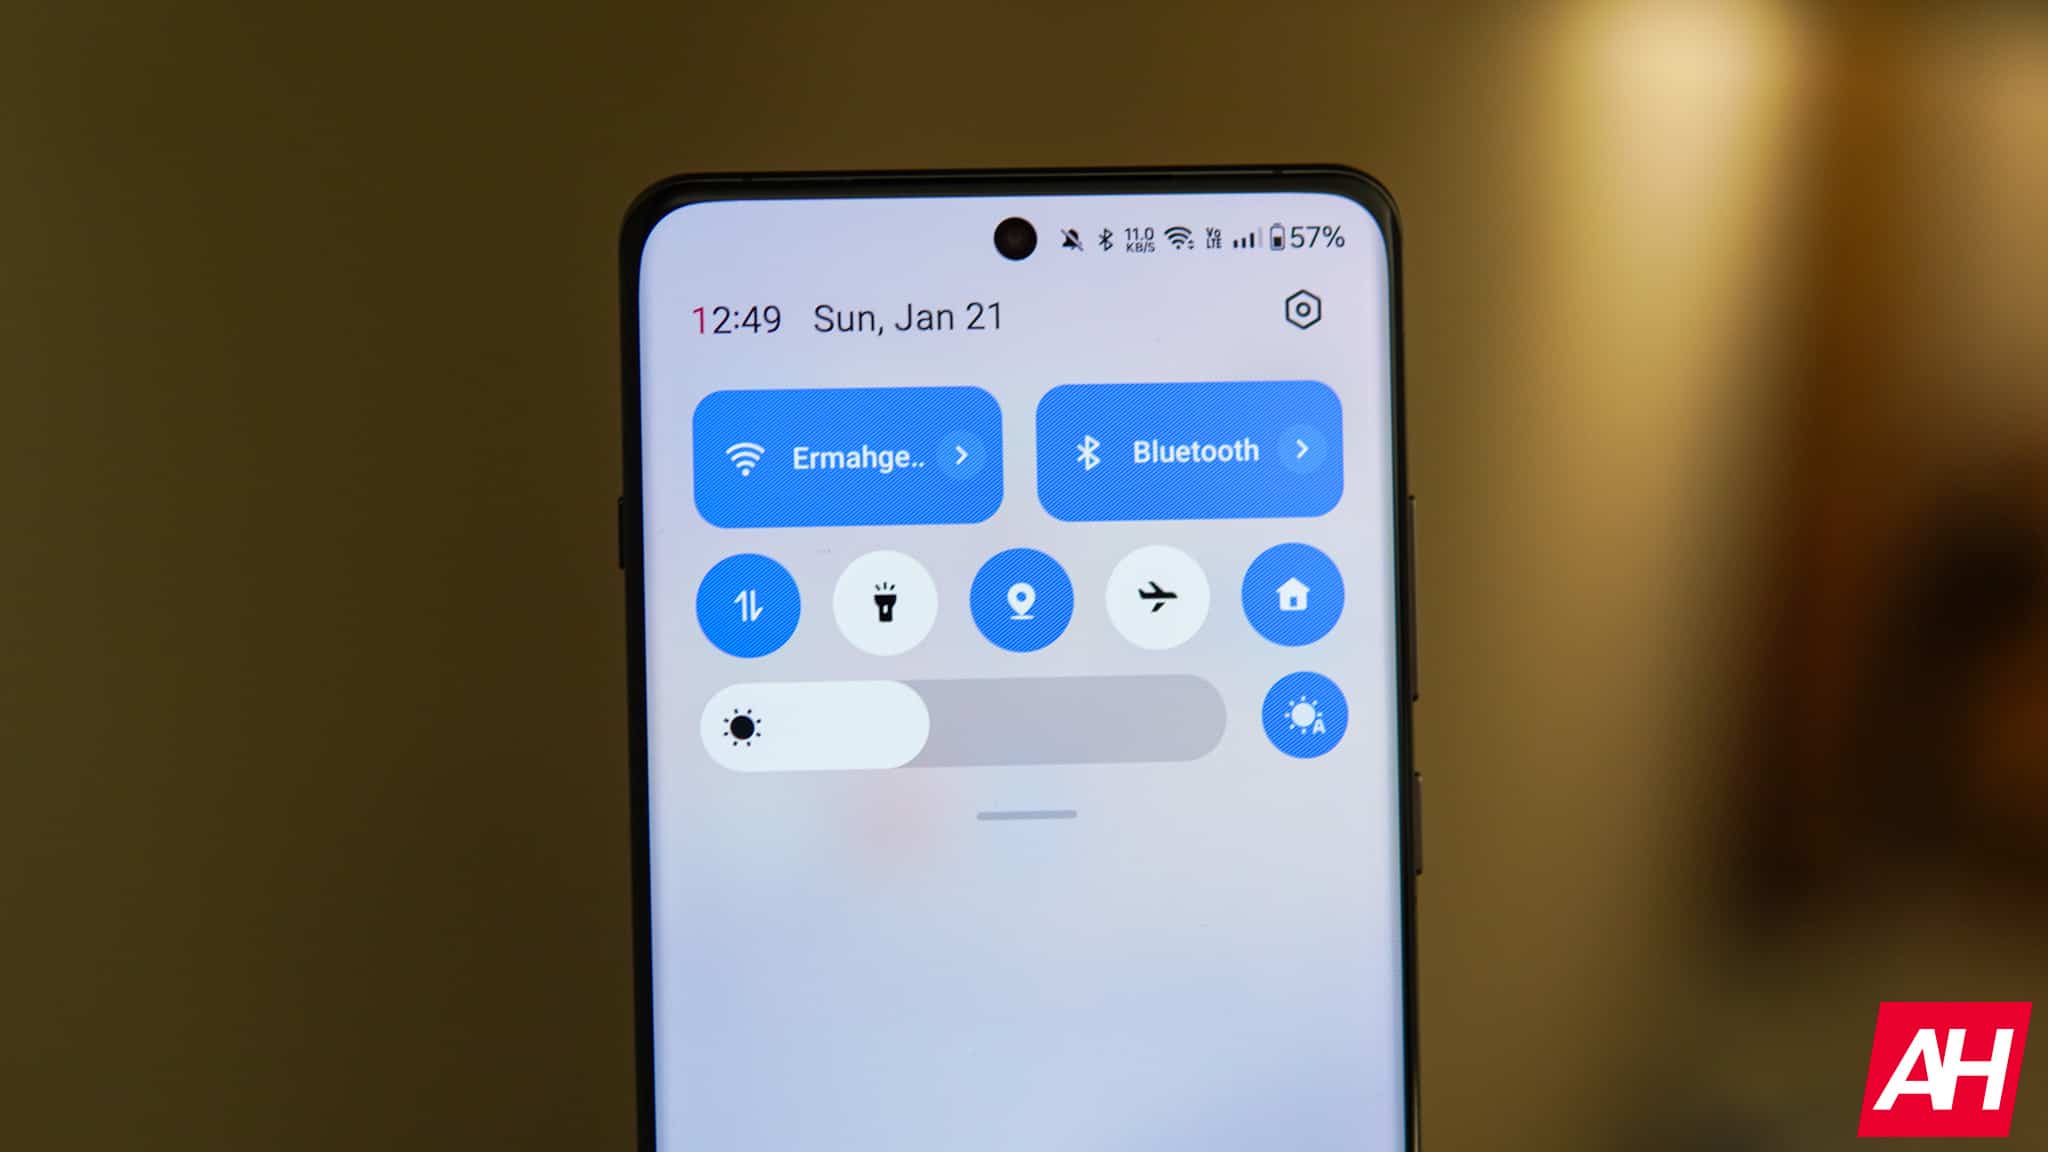Open the Settings gear icon
This screenshot has height=1152, width=2048.
[1300, 309]
